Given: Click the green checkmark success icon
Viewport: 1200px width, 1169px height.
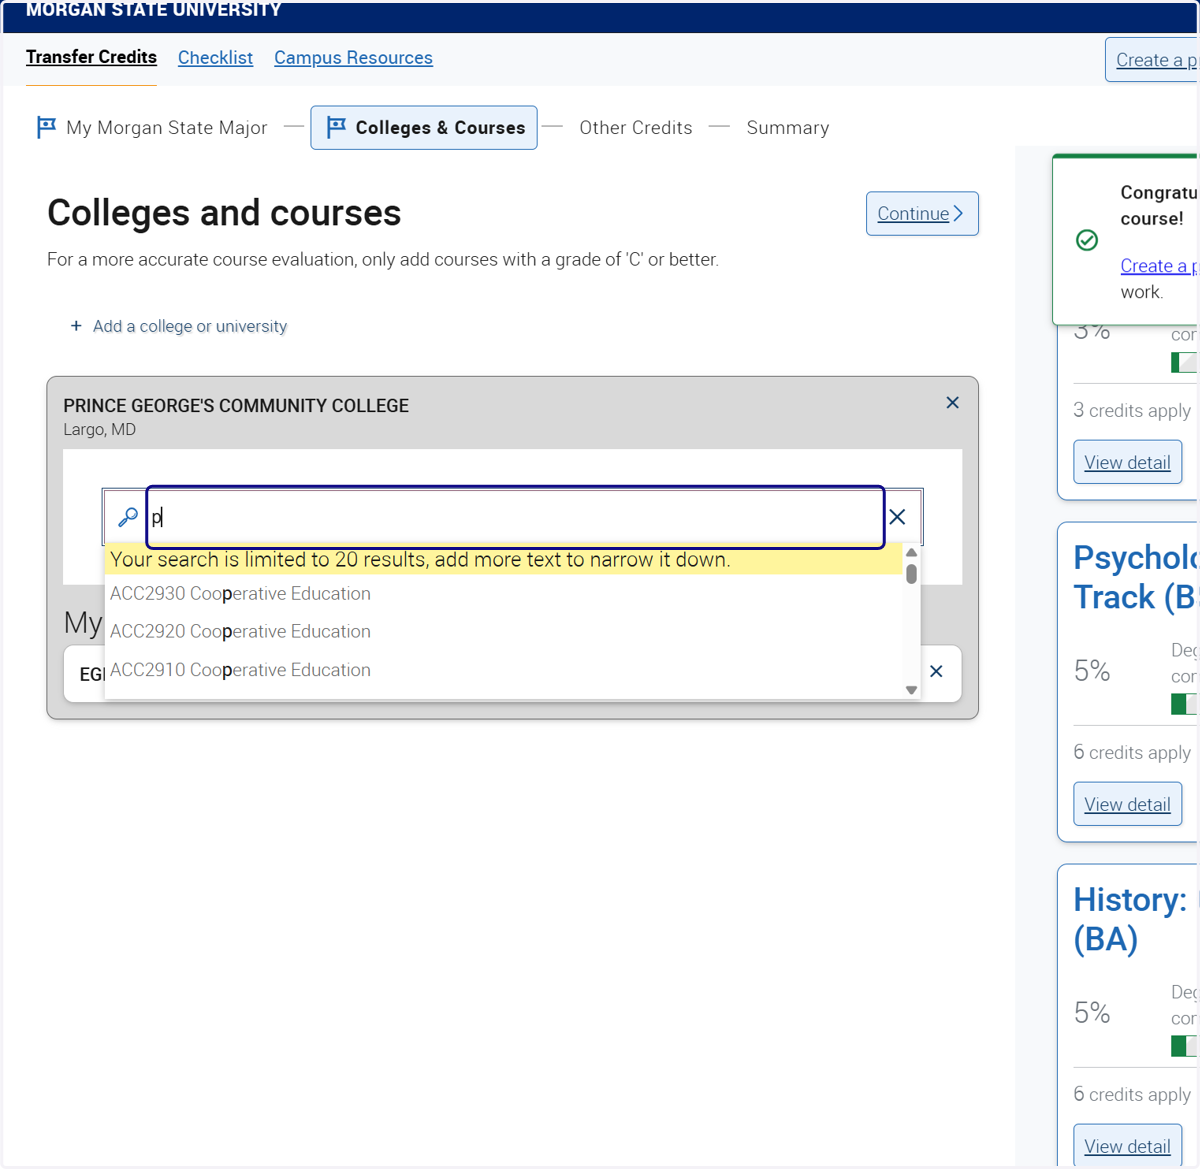Looking at the screenshot, I should coord(1087,240).
